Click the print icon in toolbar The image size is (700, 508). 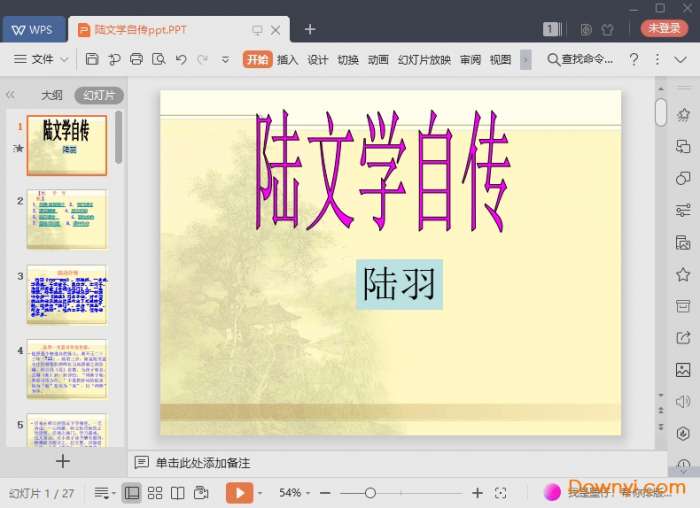[136, 60]
